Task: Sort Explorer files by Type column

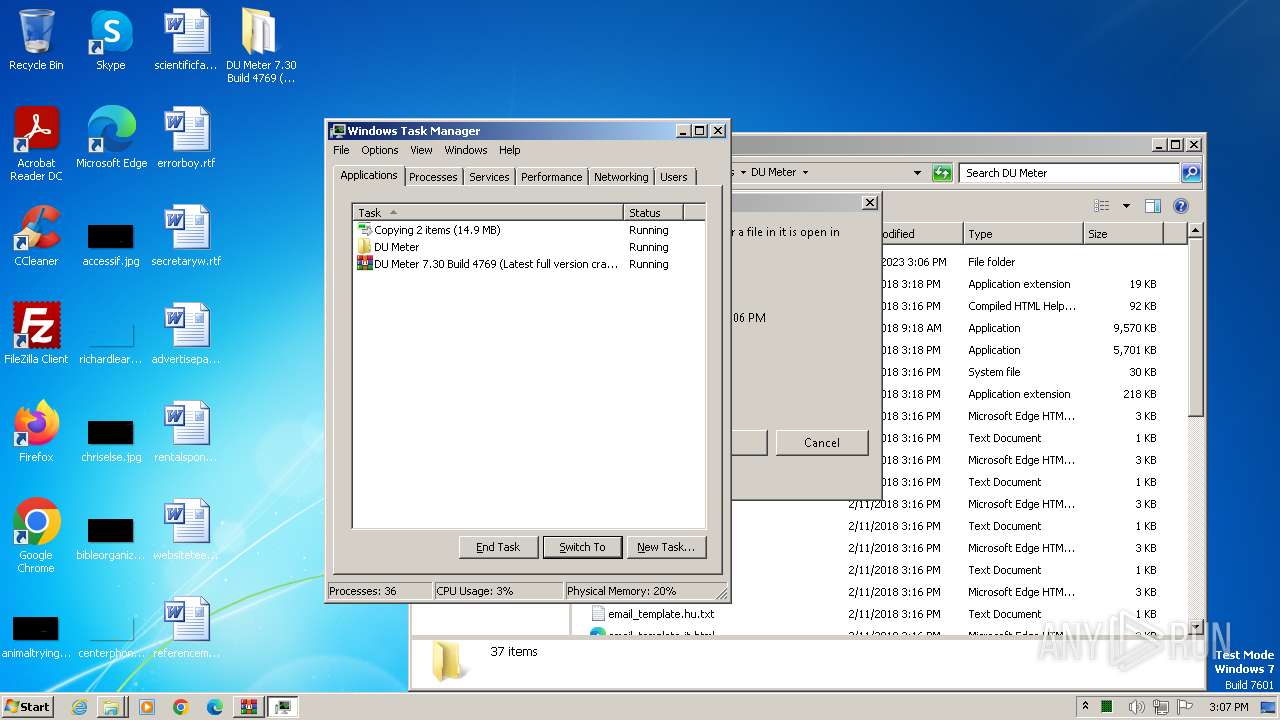Action: coord(1023,233)
